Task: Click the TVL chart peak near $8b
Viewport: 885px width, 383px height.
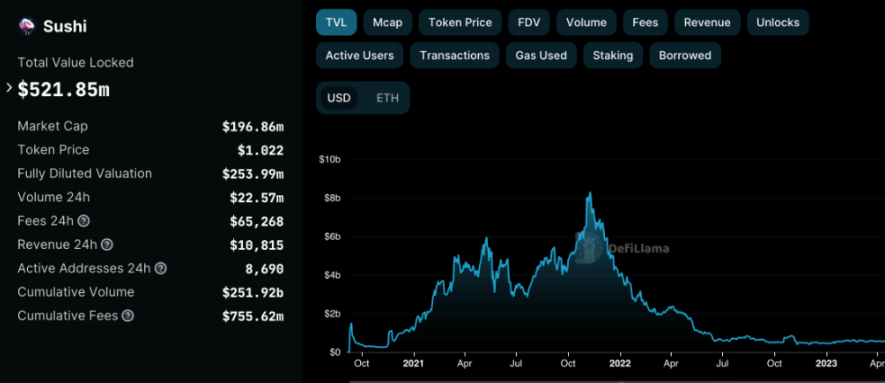Action: (590, 193)
